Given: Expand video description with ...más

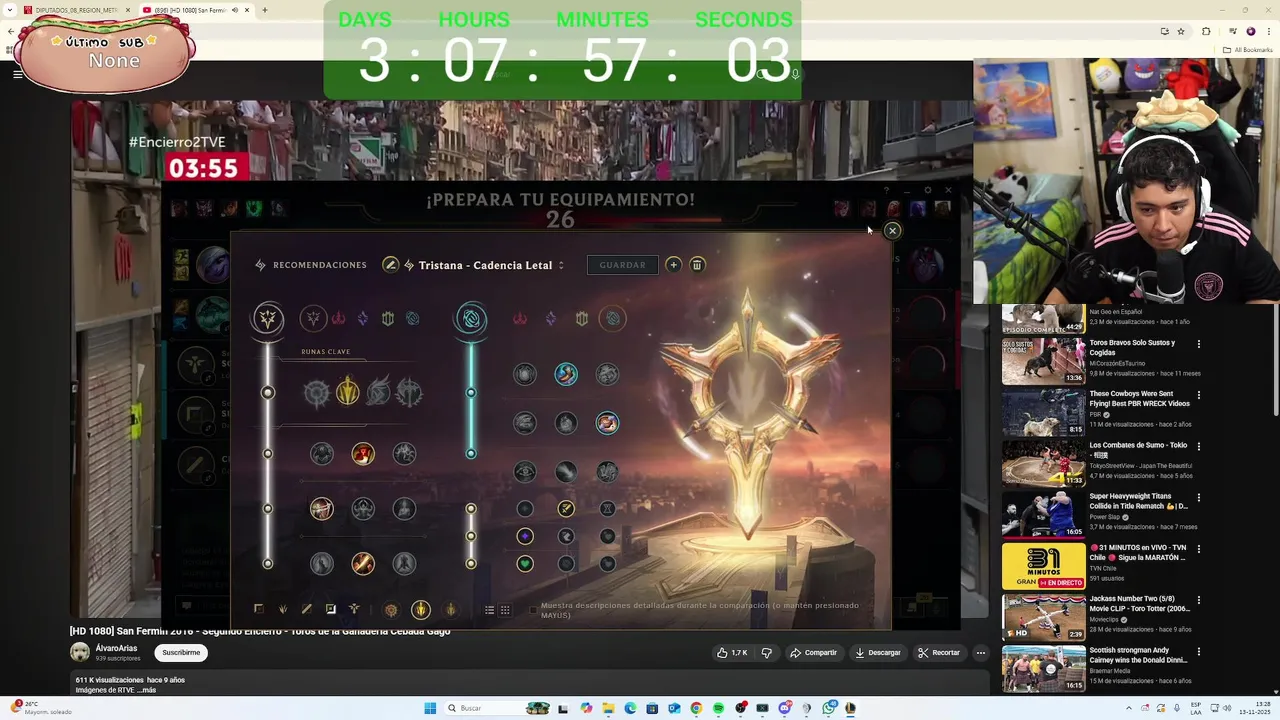Looking at the screenshot, I should click(146, 690).
